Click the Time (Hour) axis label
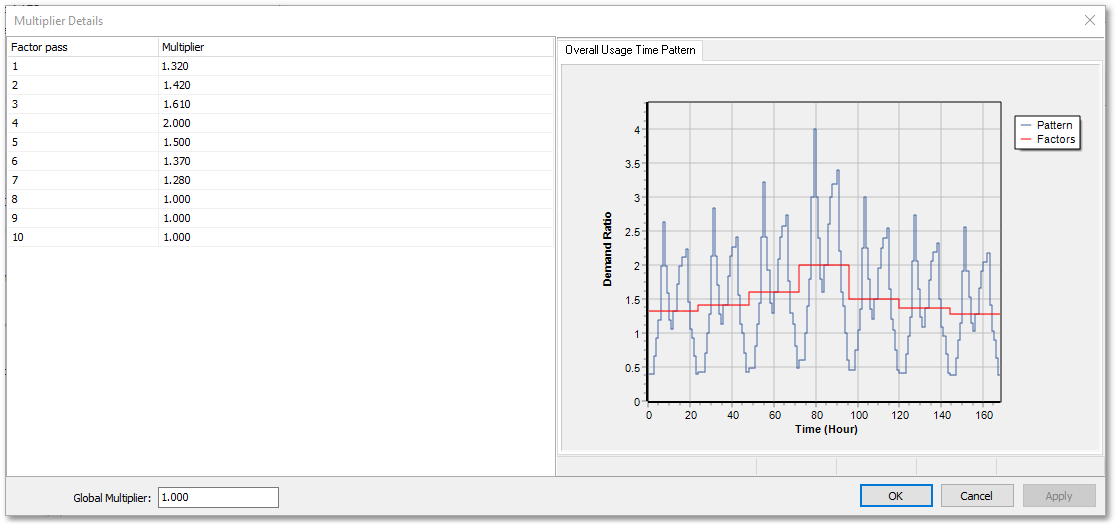Screen dimensions: 1117x527 click(825, 430)
